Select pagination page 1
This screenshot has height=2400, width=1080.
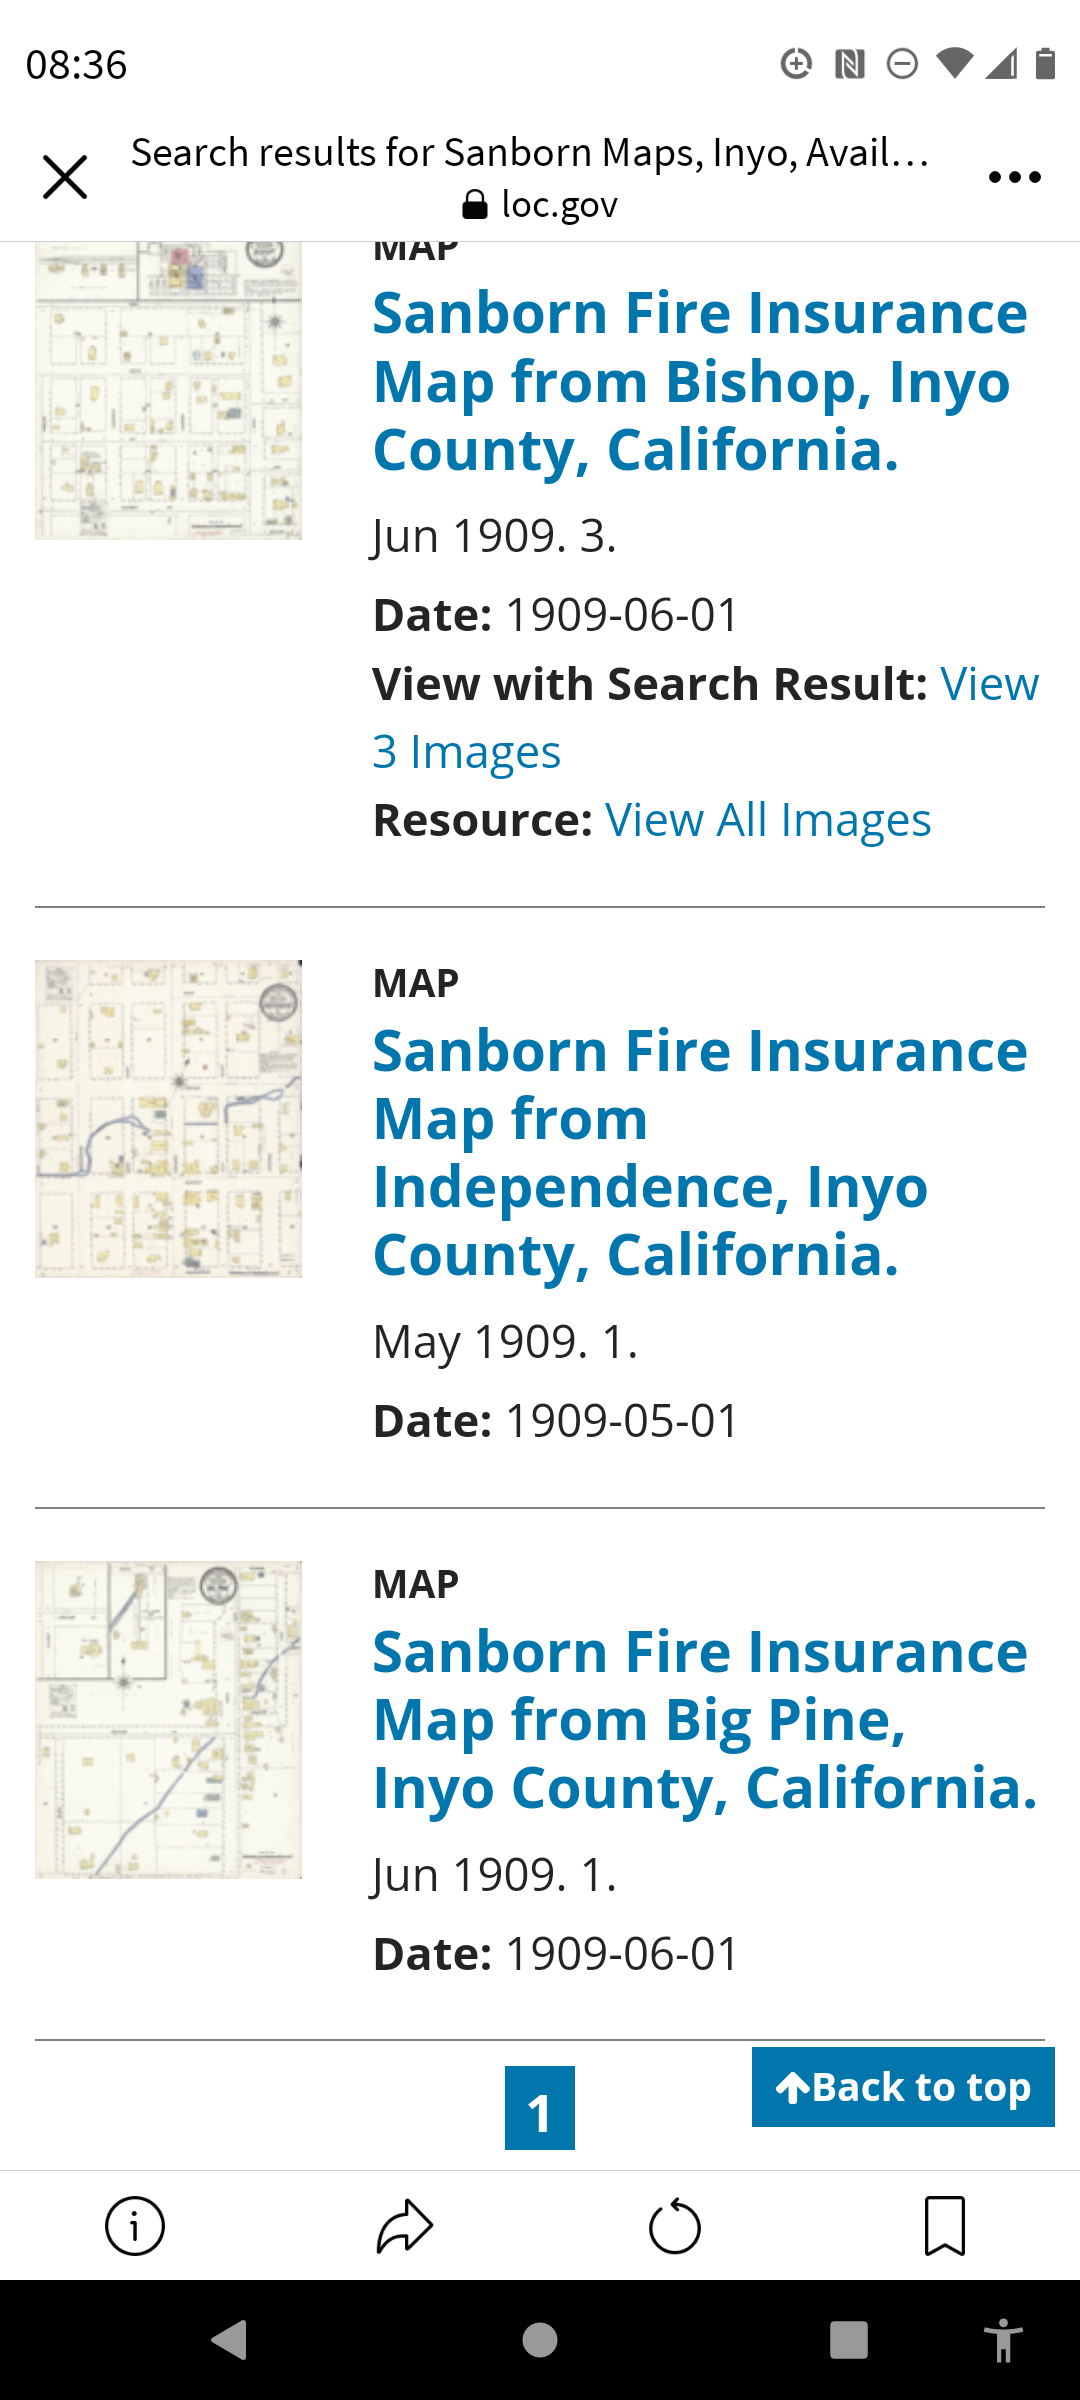(x=540, y=2108)
